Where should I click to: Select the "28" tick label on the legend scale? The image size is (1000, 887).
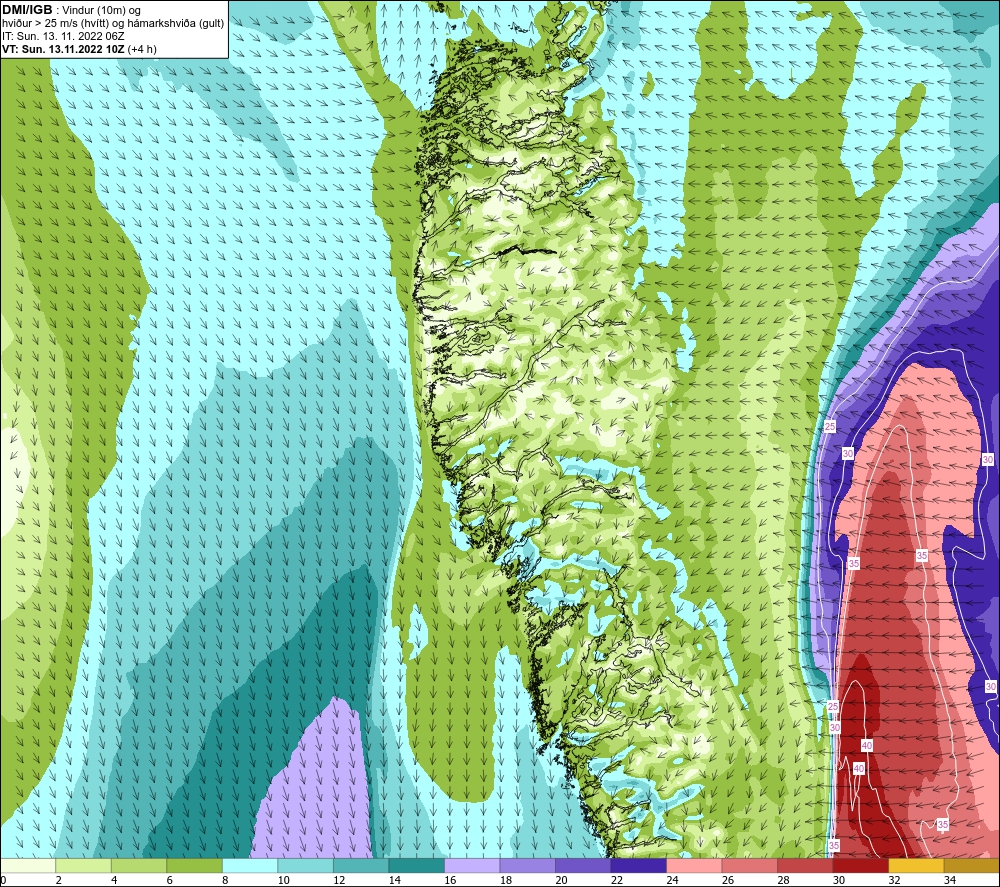pos(783,880)
